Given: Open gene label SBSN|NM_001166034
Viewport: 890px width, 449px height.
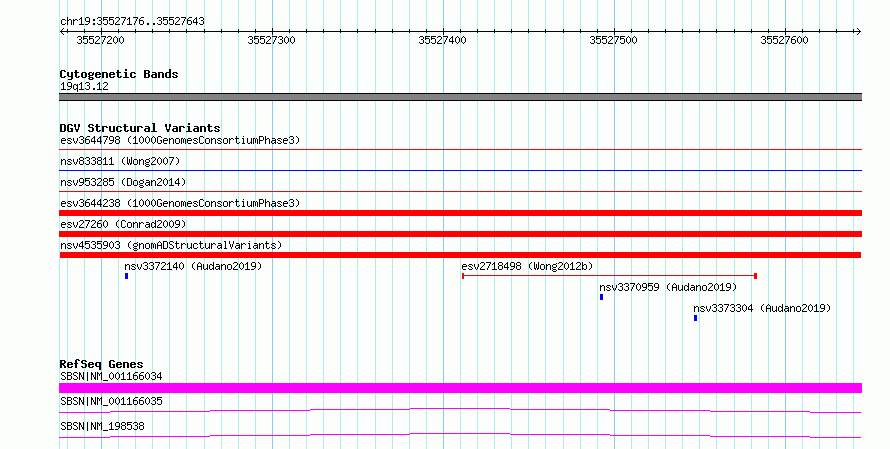Looking at the screenshot, I should pos(111,376).
